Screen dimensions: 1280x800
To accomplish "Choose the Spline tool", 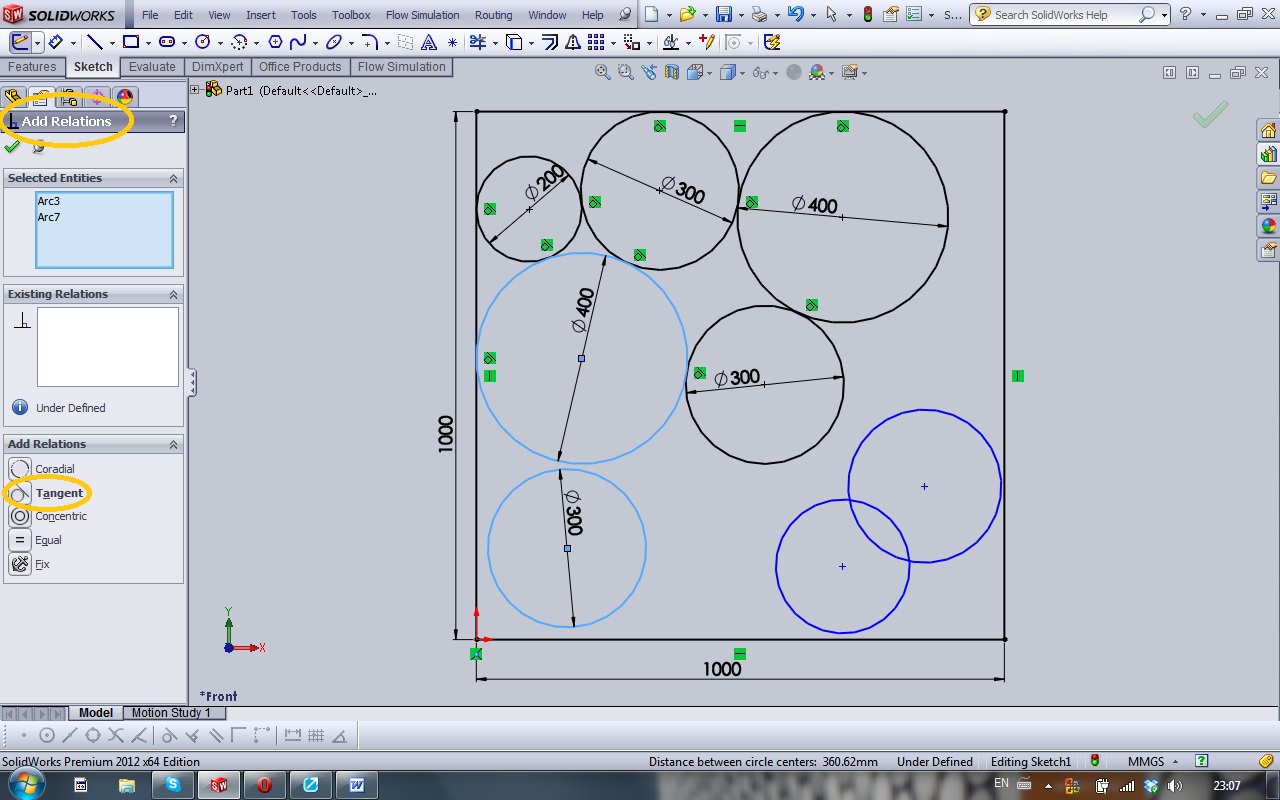I will click(297, 42).
